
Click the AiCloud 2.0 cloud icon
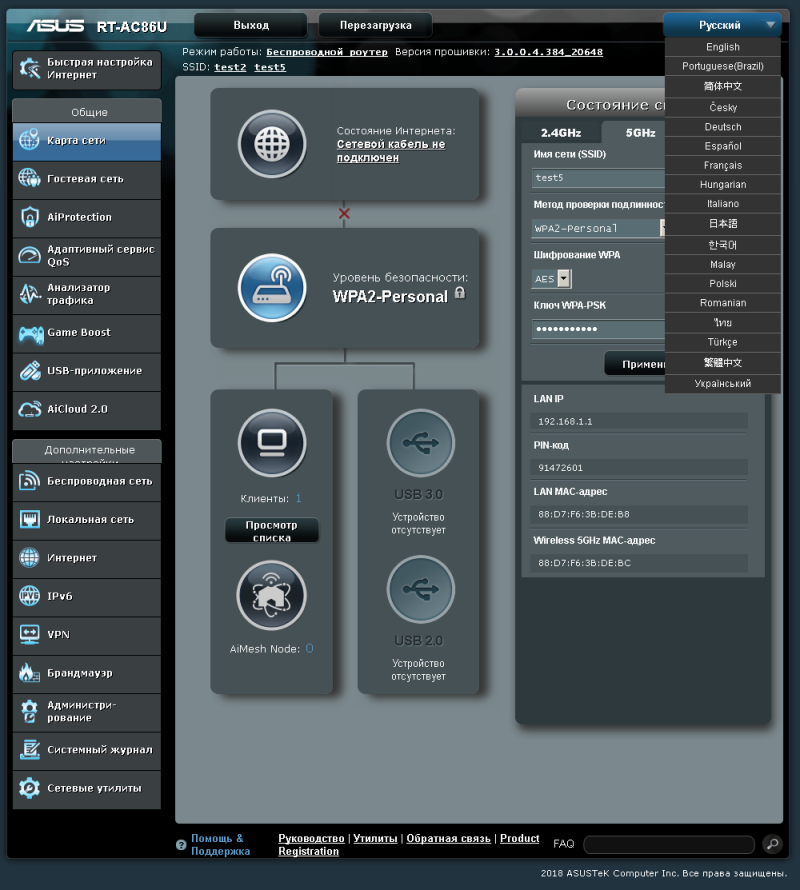point(30,409)
